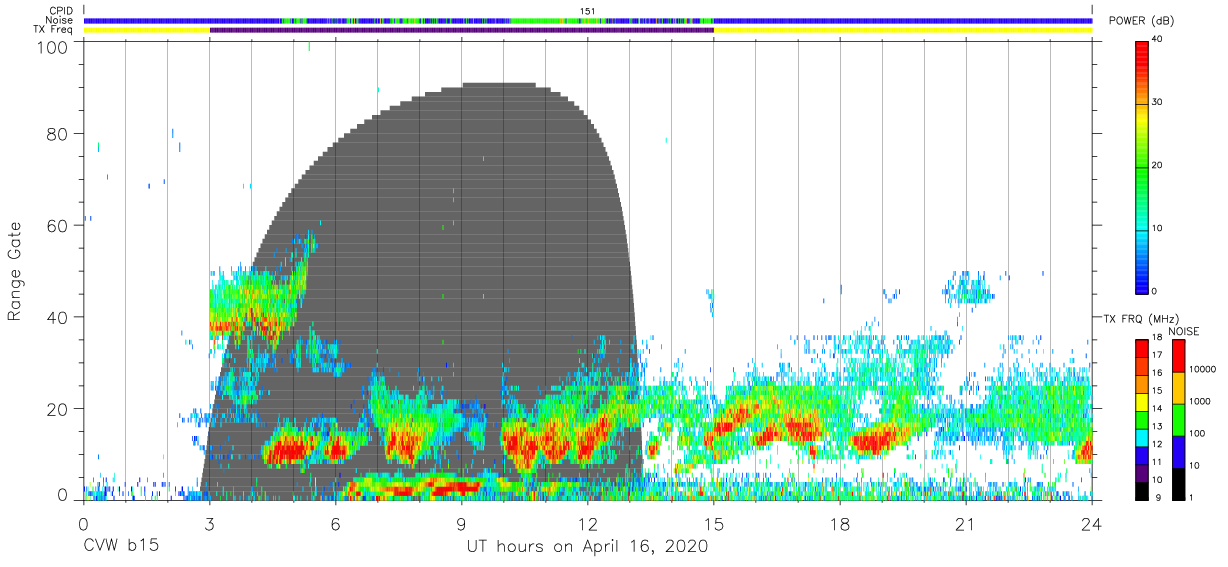Viewport: 1228px width, 567px height.
Task: Click the y-axis tick label '60'
Action: [x=57, y=225]
